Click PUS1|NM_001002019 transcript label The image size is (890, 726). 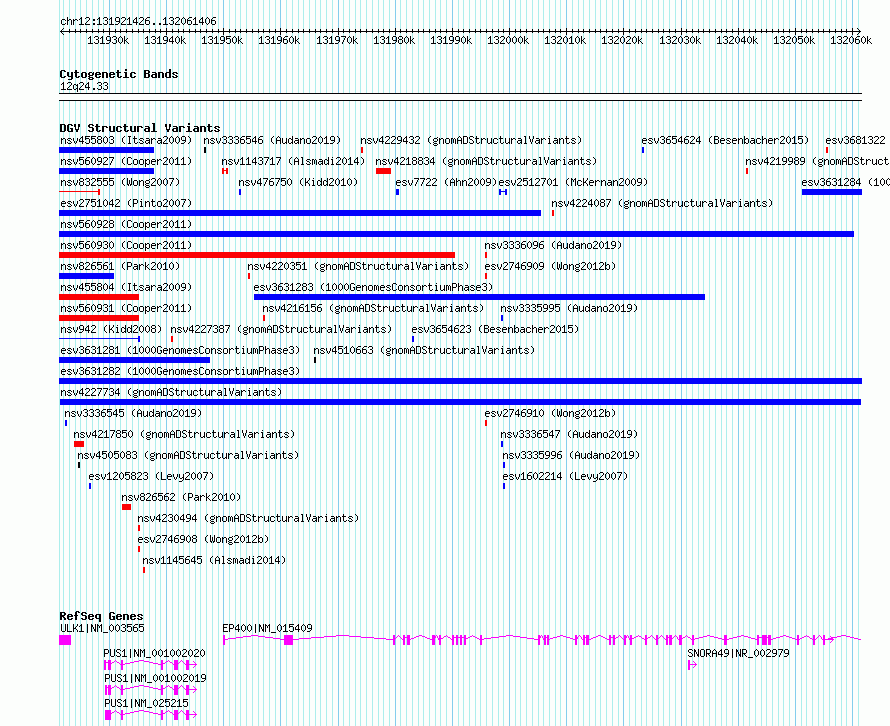coord(155,678)
